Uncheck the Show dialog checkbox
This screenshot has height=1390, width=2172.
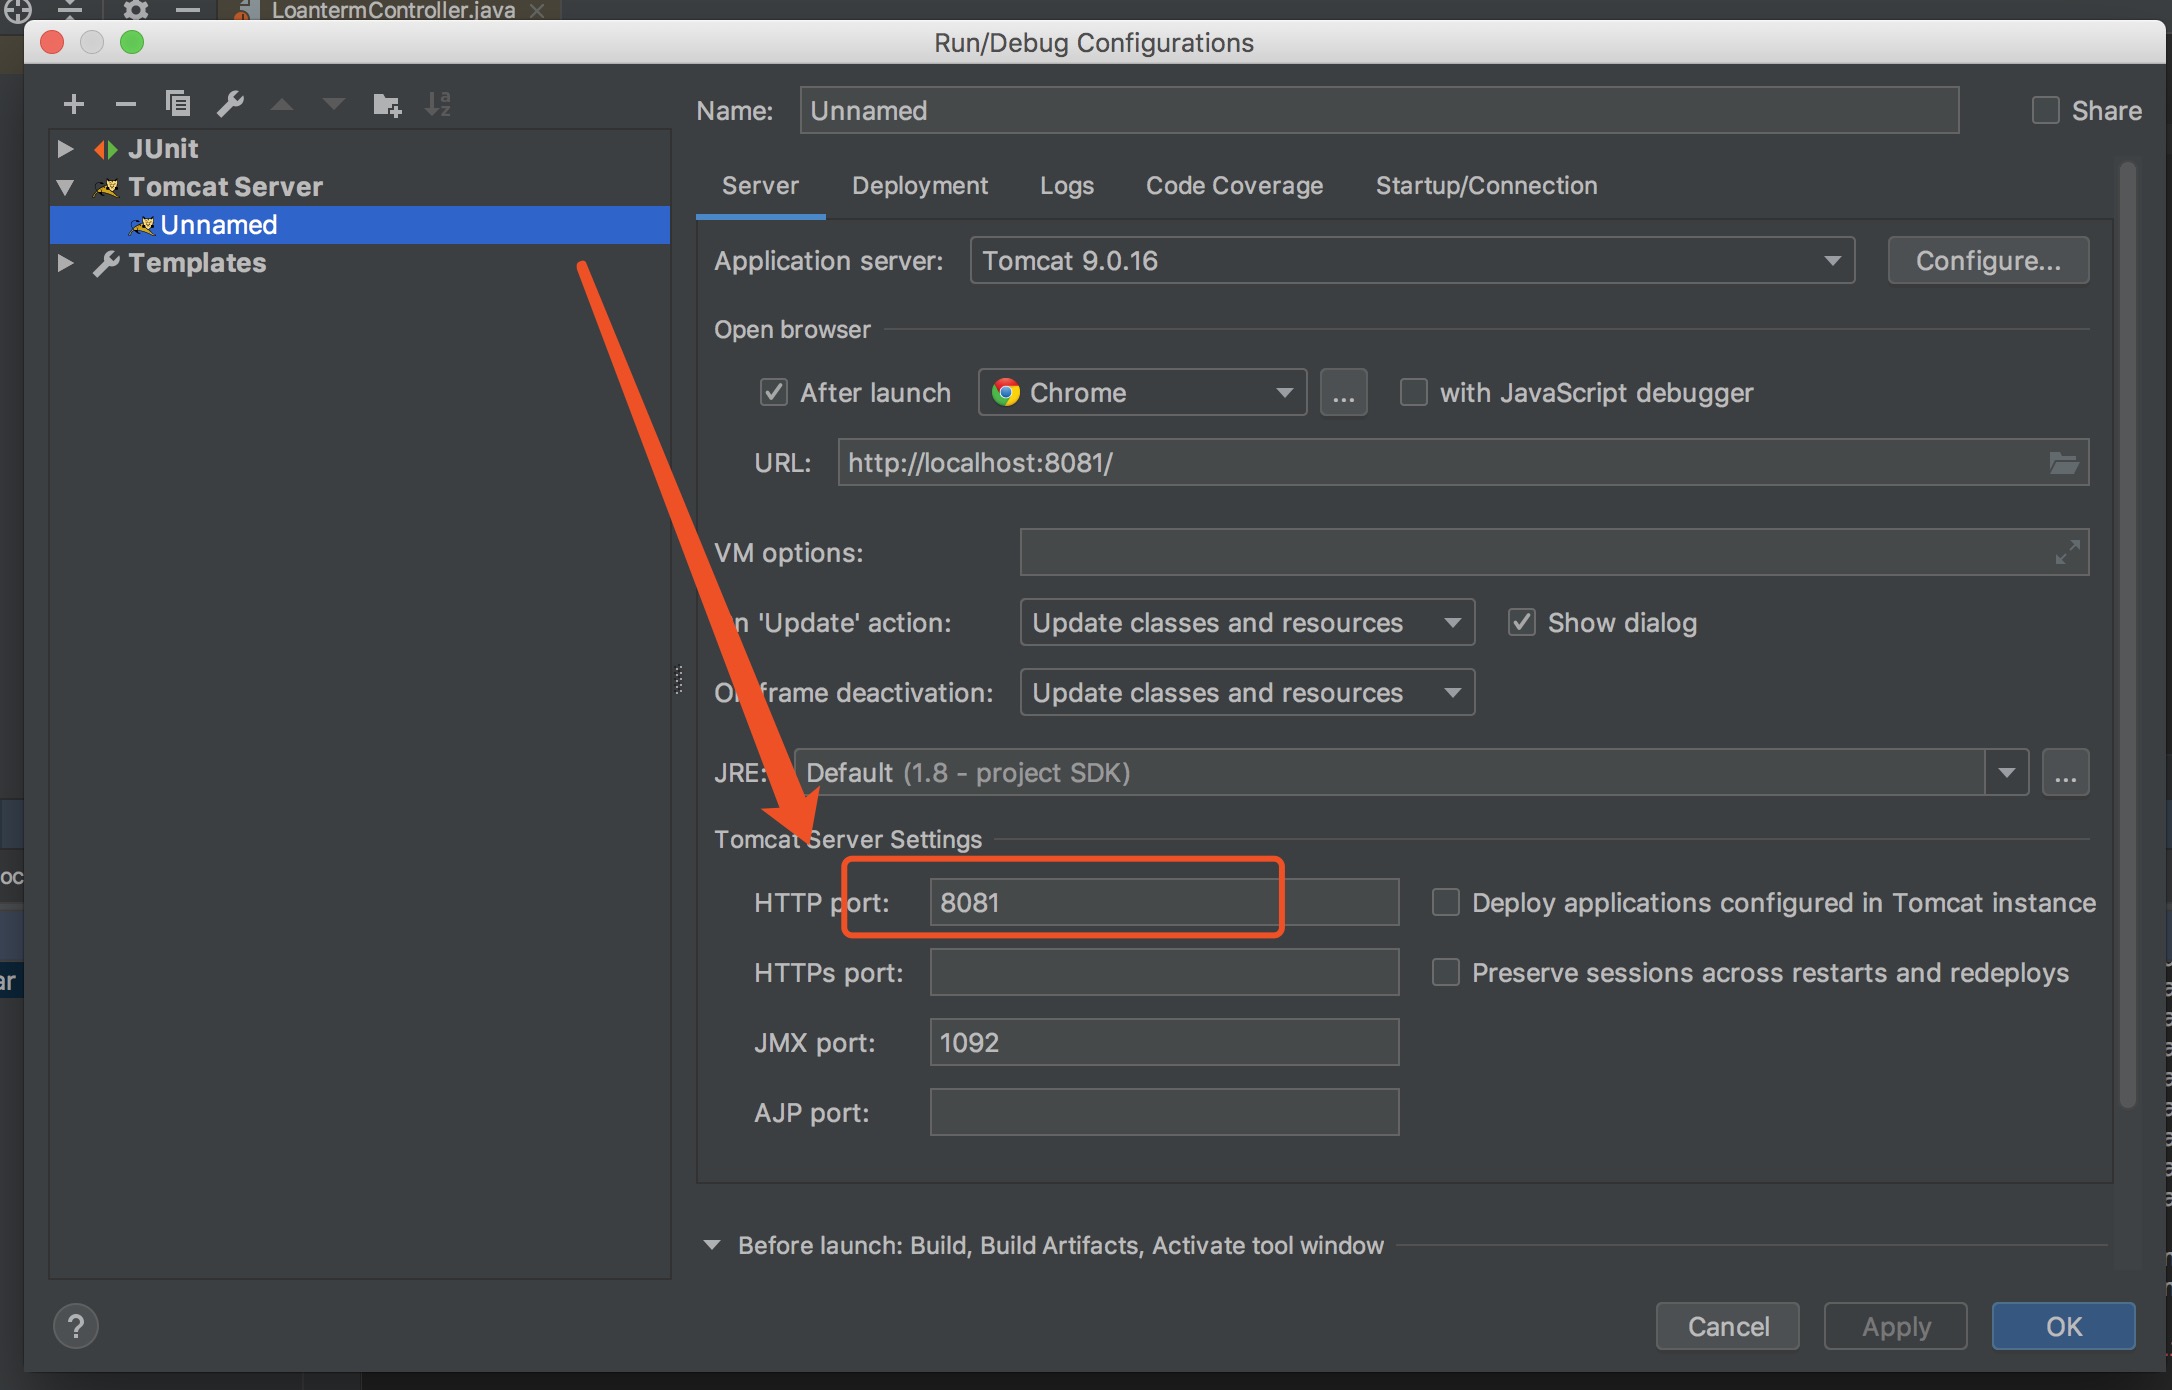click(x=1522, y=622)
